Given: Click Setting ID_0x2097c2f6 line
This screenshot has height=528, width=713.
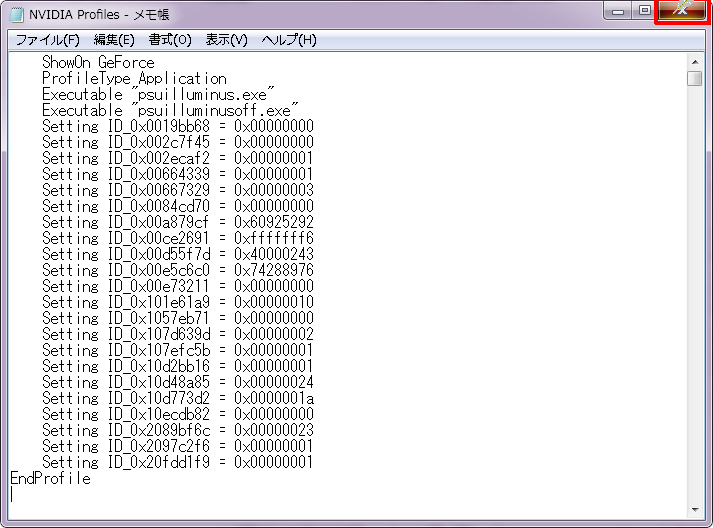Looking at the screenshot, I should [178, 446].
